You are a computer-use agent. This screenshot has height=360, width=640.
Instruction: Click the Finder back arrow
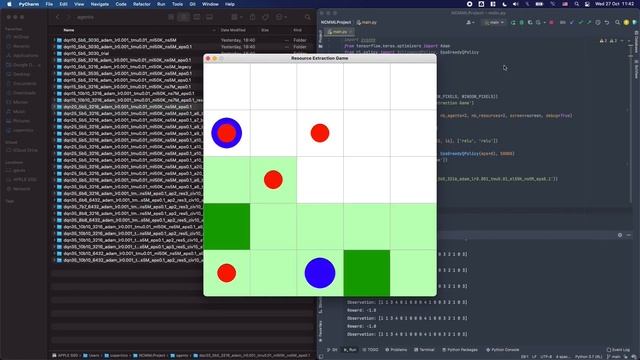coord(58,17)
